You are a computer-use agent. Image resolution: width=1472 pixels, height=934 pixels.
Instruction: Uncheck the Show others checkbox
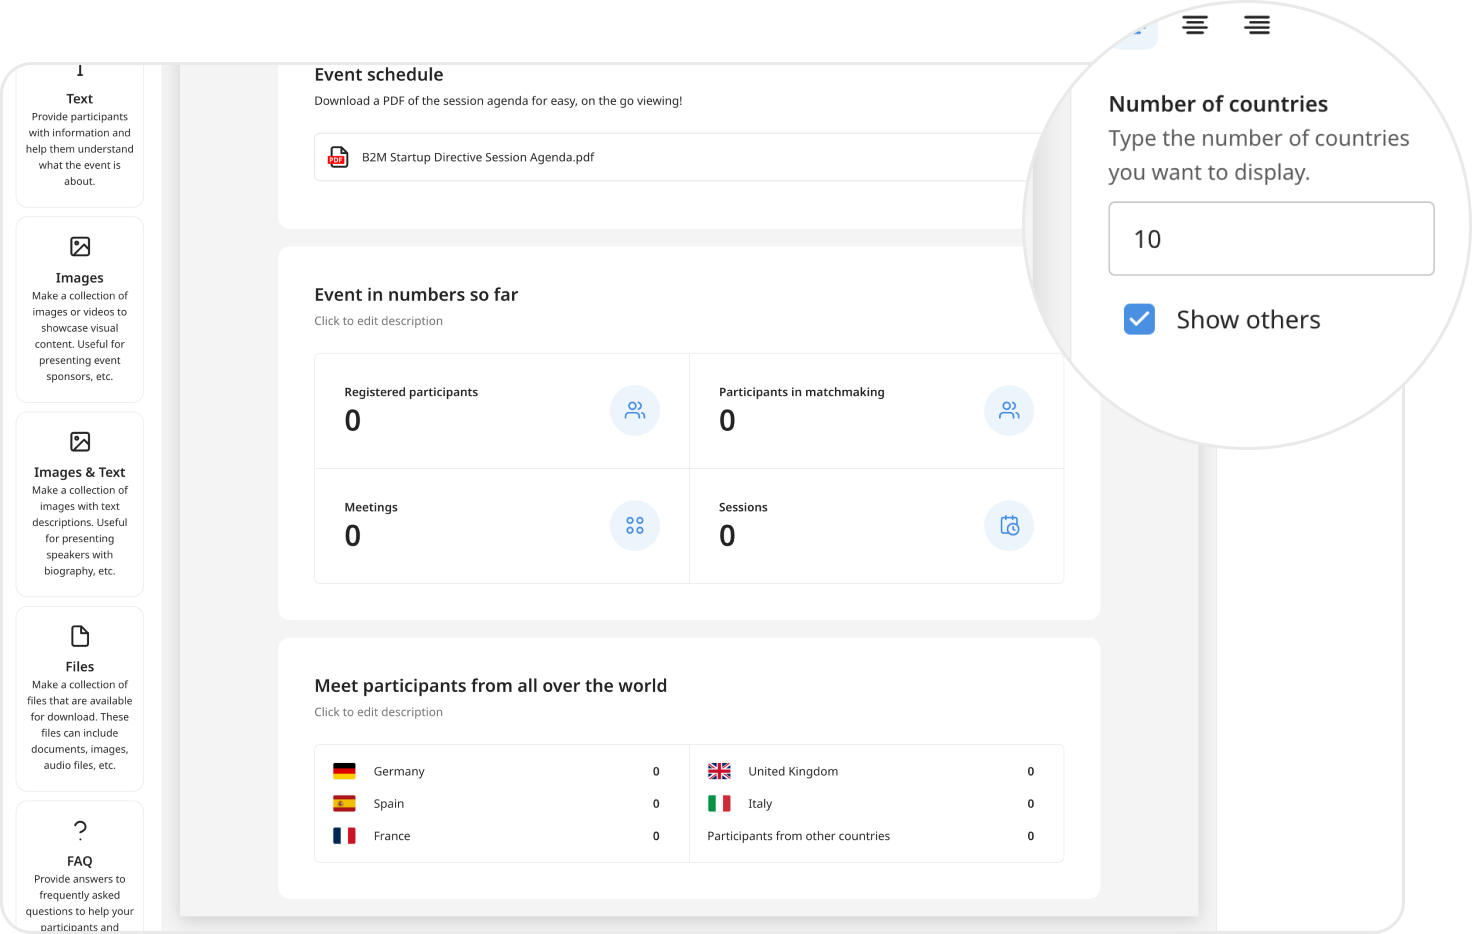1139,319
